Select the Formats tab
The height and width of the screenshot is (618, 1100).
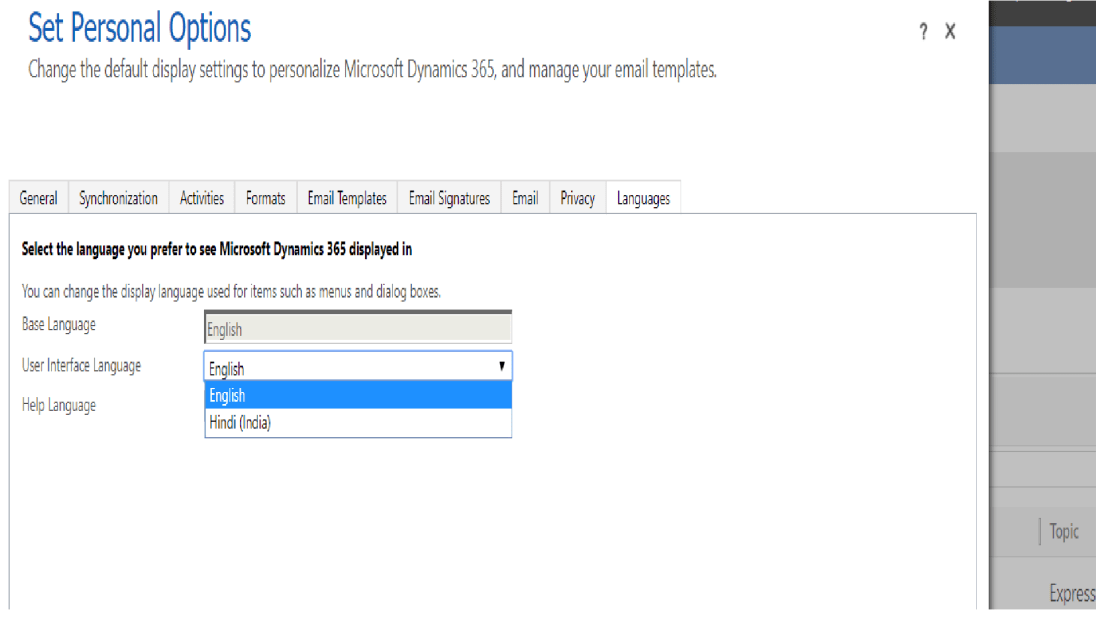[x=265, y=198]
